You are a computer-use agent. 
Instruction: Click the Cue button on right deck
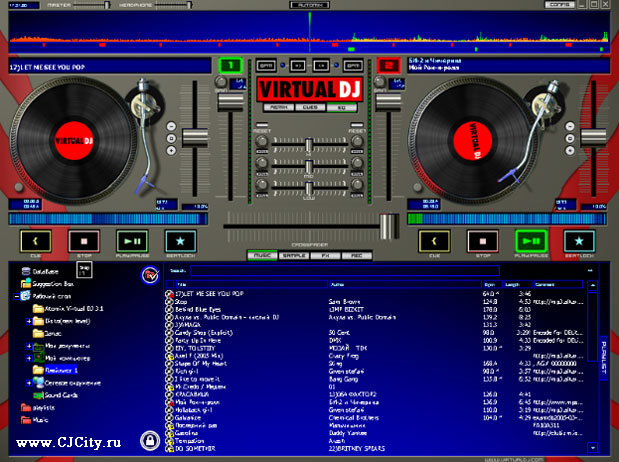point(434,241)
